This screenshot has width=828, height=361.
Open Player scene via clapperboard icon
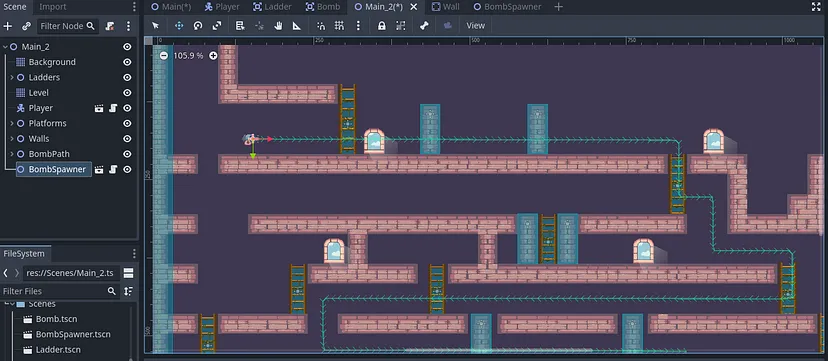(99, 108)
